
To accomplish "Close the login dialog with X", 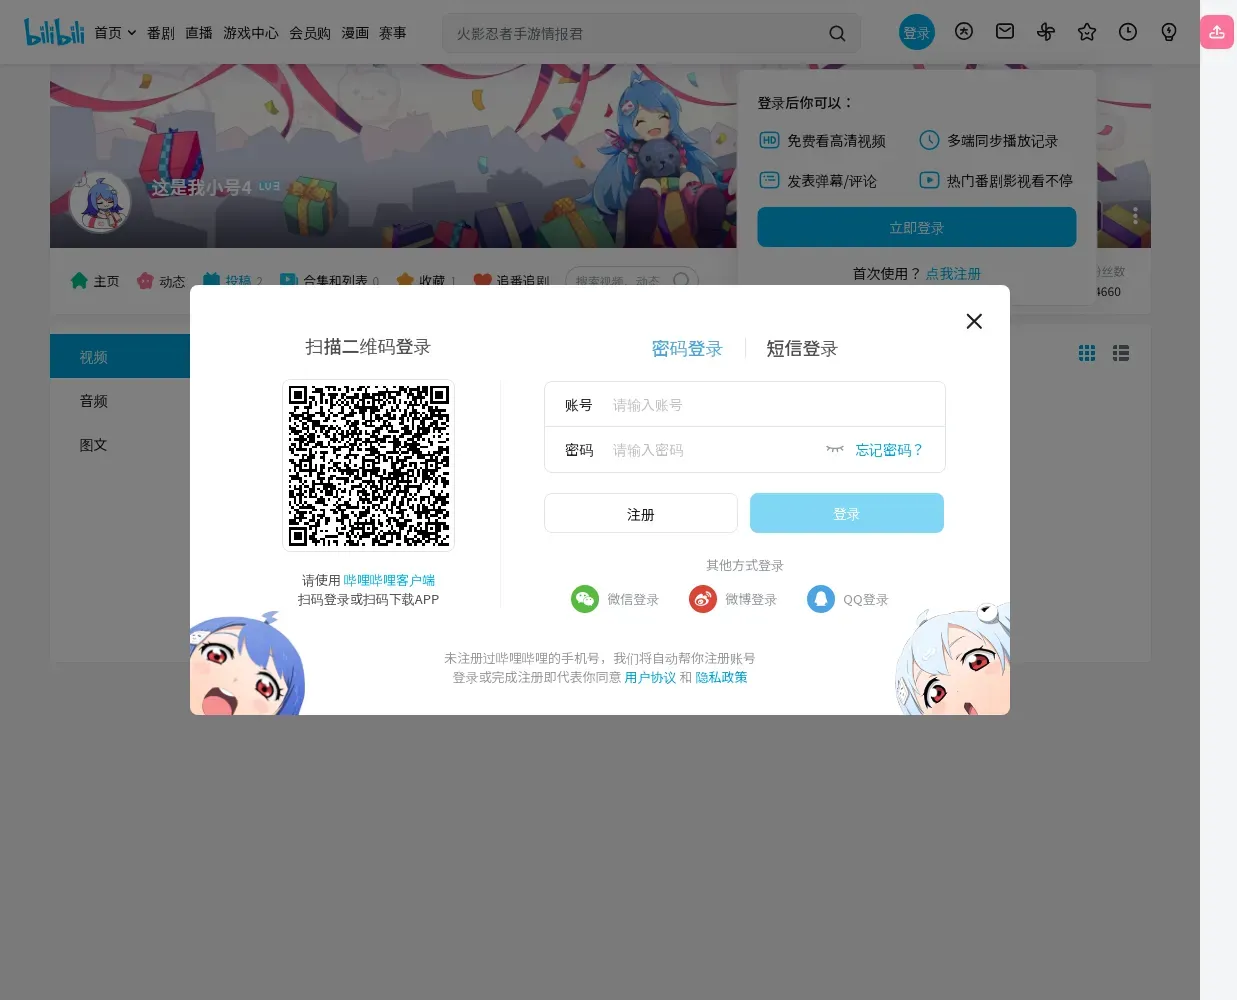I will tap(974, 321).
